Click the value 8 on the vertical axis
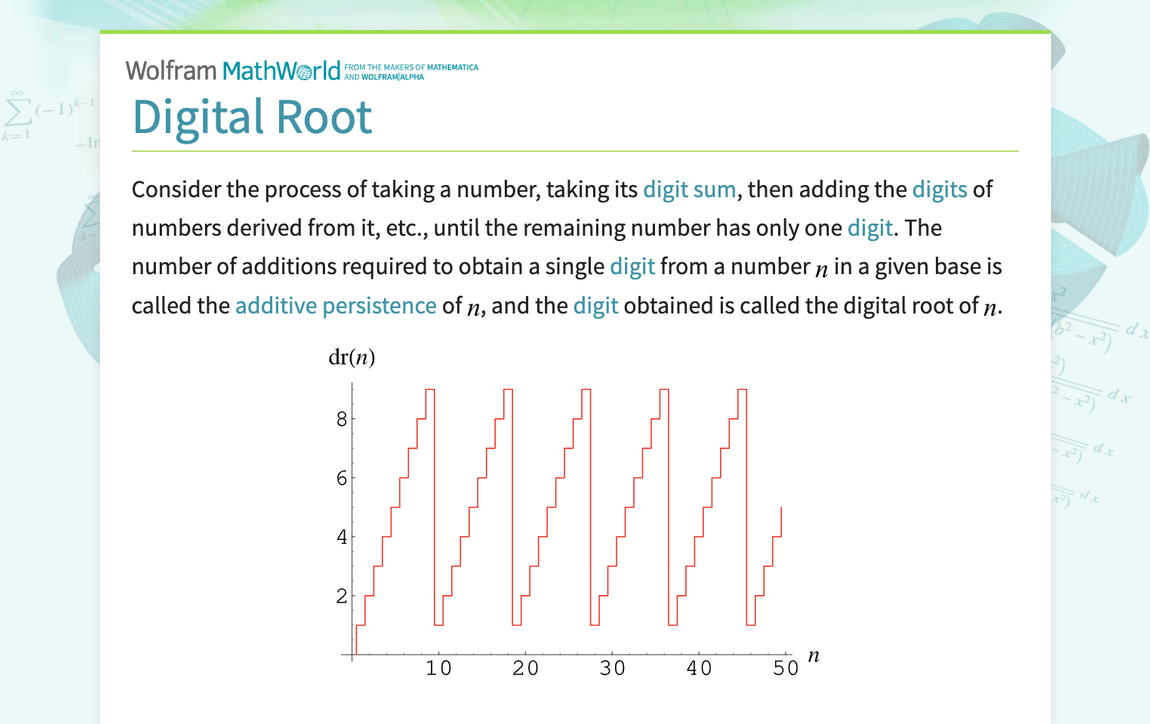Image resolution: width=1150 pixels, height=724 pixels. (x=342, y=419)
